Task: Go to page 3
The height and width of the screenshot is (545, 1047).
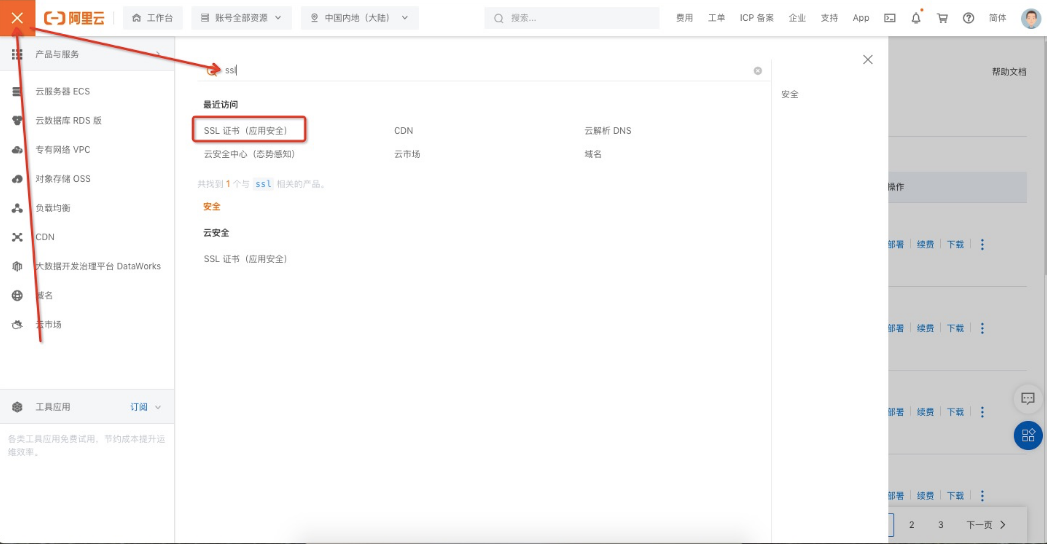Action: (x=941, y=525)
